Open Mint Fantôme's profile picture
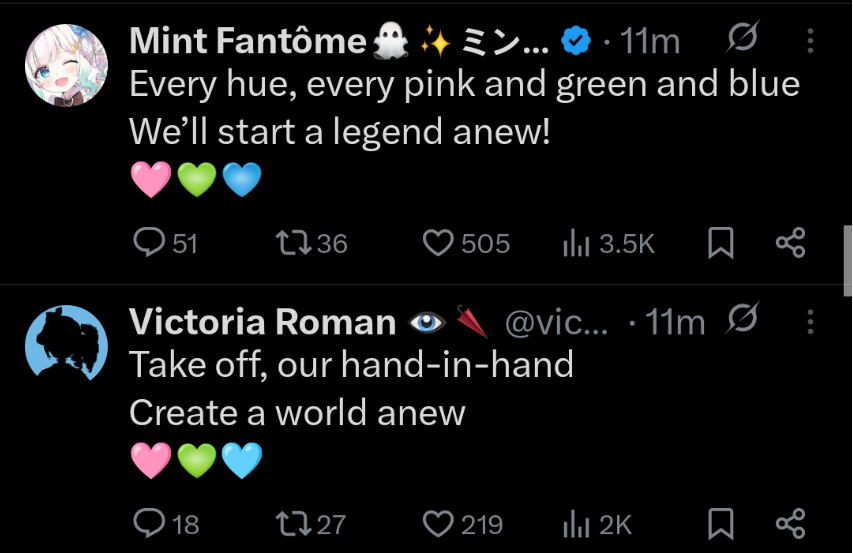853x553 pixels. pyautogui.click(x=66, y=65)
